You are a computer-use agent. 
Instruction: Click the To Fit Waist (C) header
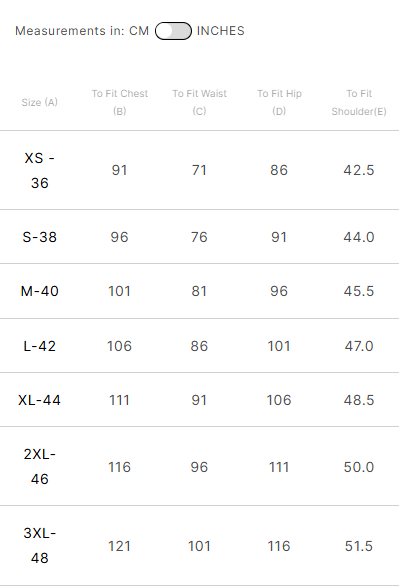200,102
